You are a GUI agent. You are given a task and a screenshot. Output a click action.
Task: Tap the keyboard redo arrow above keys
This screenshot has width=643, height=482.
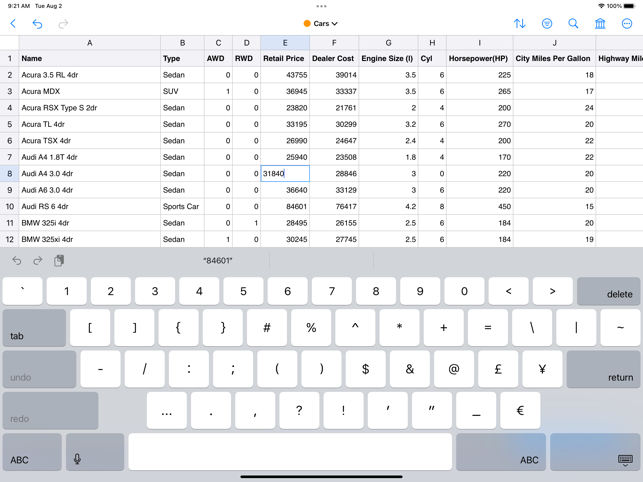(x=38, y=260)
